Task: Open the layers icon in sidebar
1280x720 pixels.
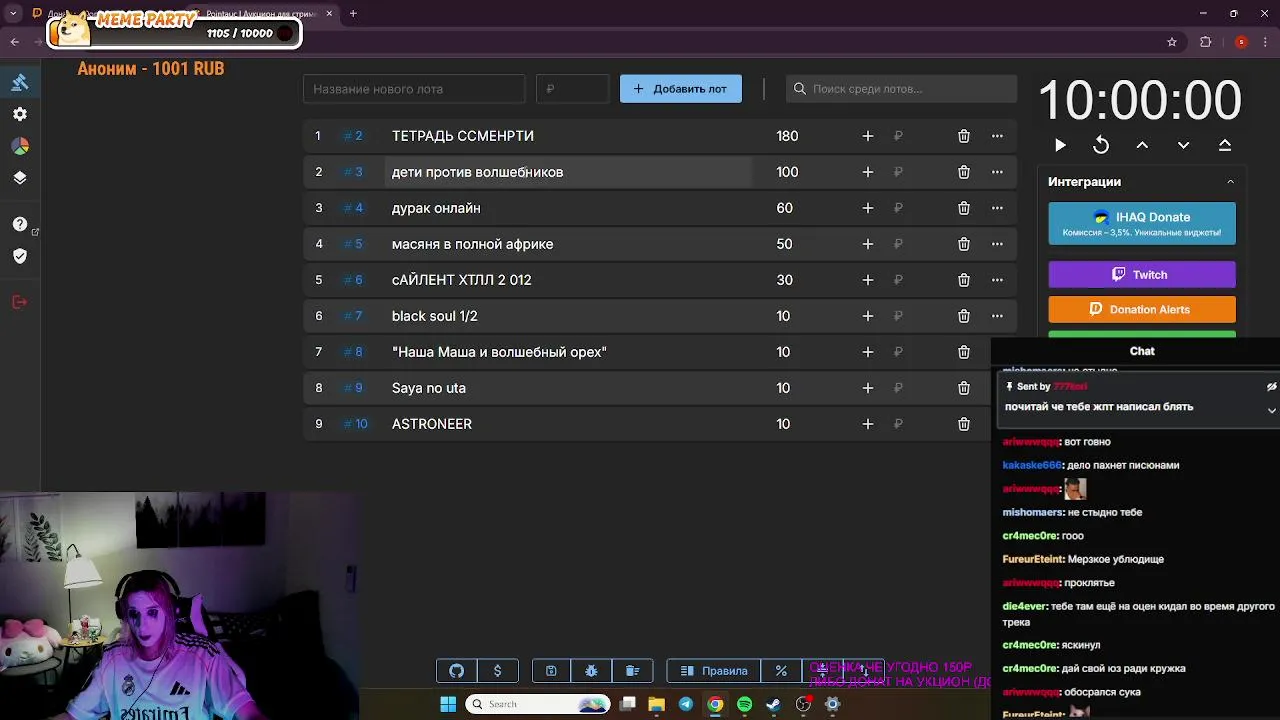Action: coord(19,178)
